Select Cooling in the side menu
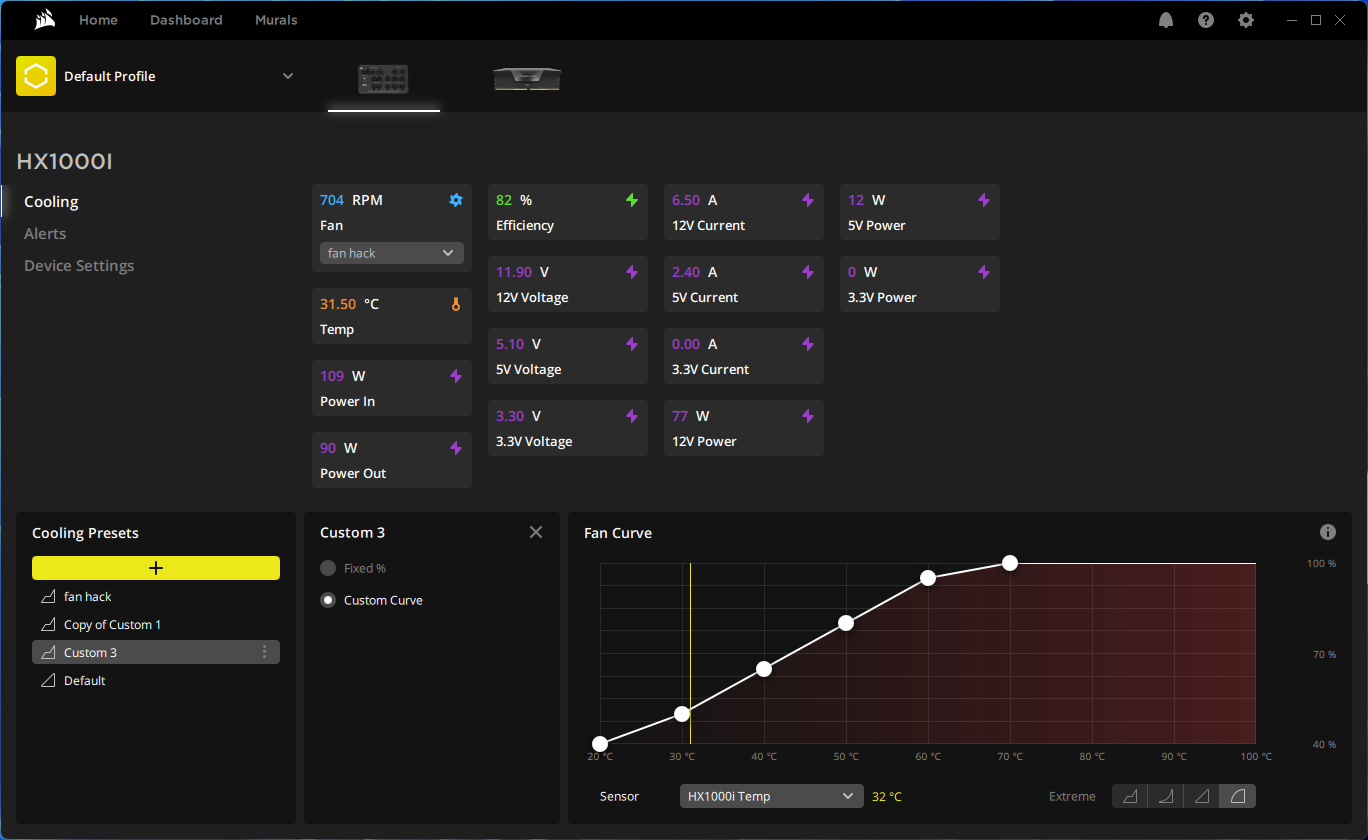The image size is (1368, 840). [x=51, y=202]
